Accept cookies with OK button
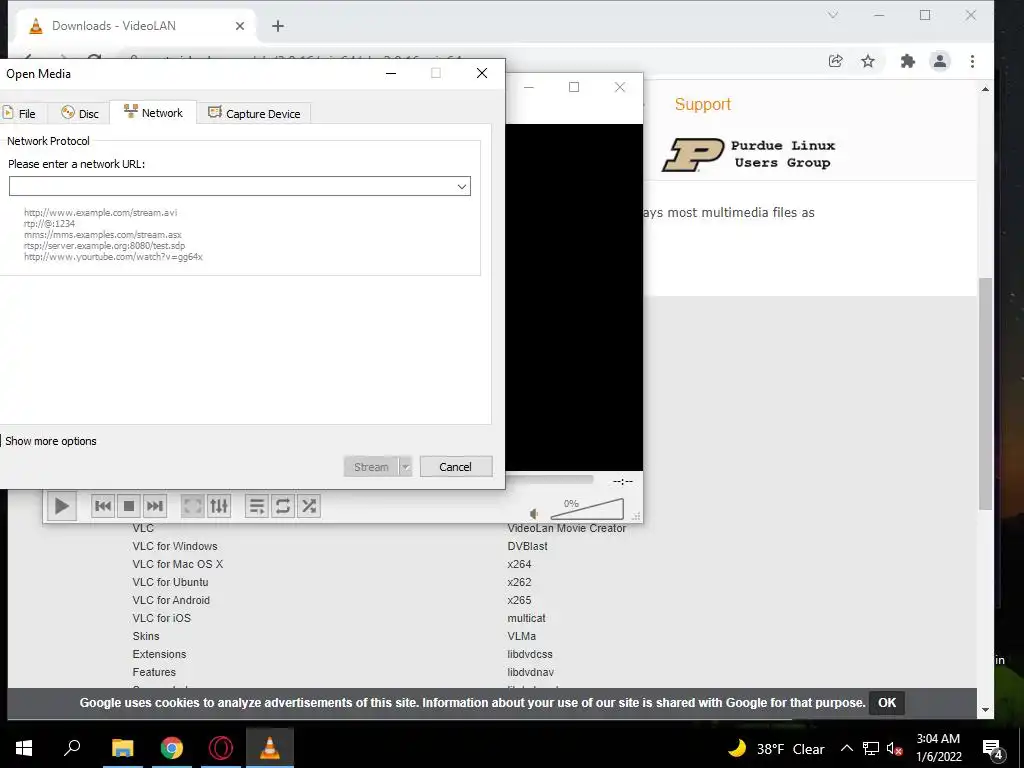 click(887, 703)
